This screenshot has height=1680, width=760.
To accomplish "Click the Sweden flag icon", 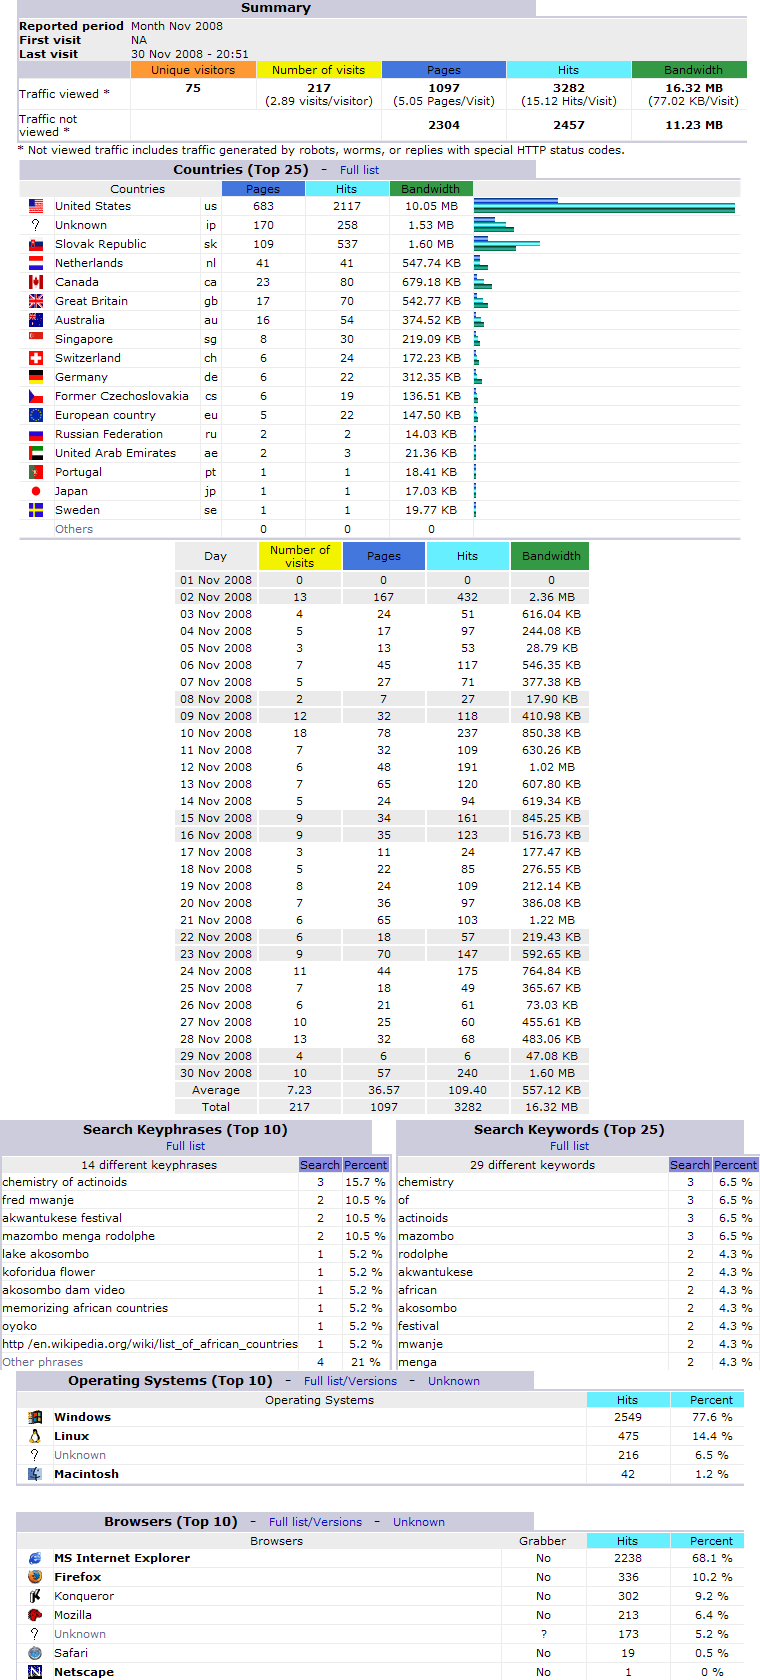I will click(x=36, y=510).
